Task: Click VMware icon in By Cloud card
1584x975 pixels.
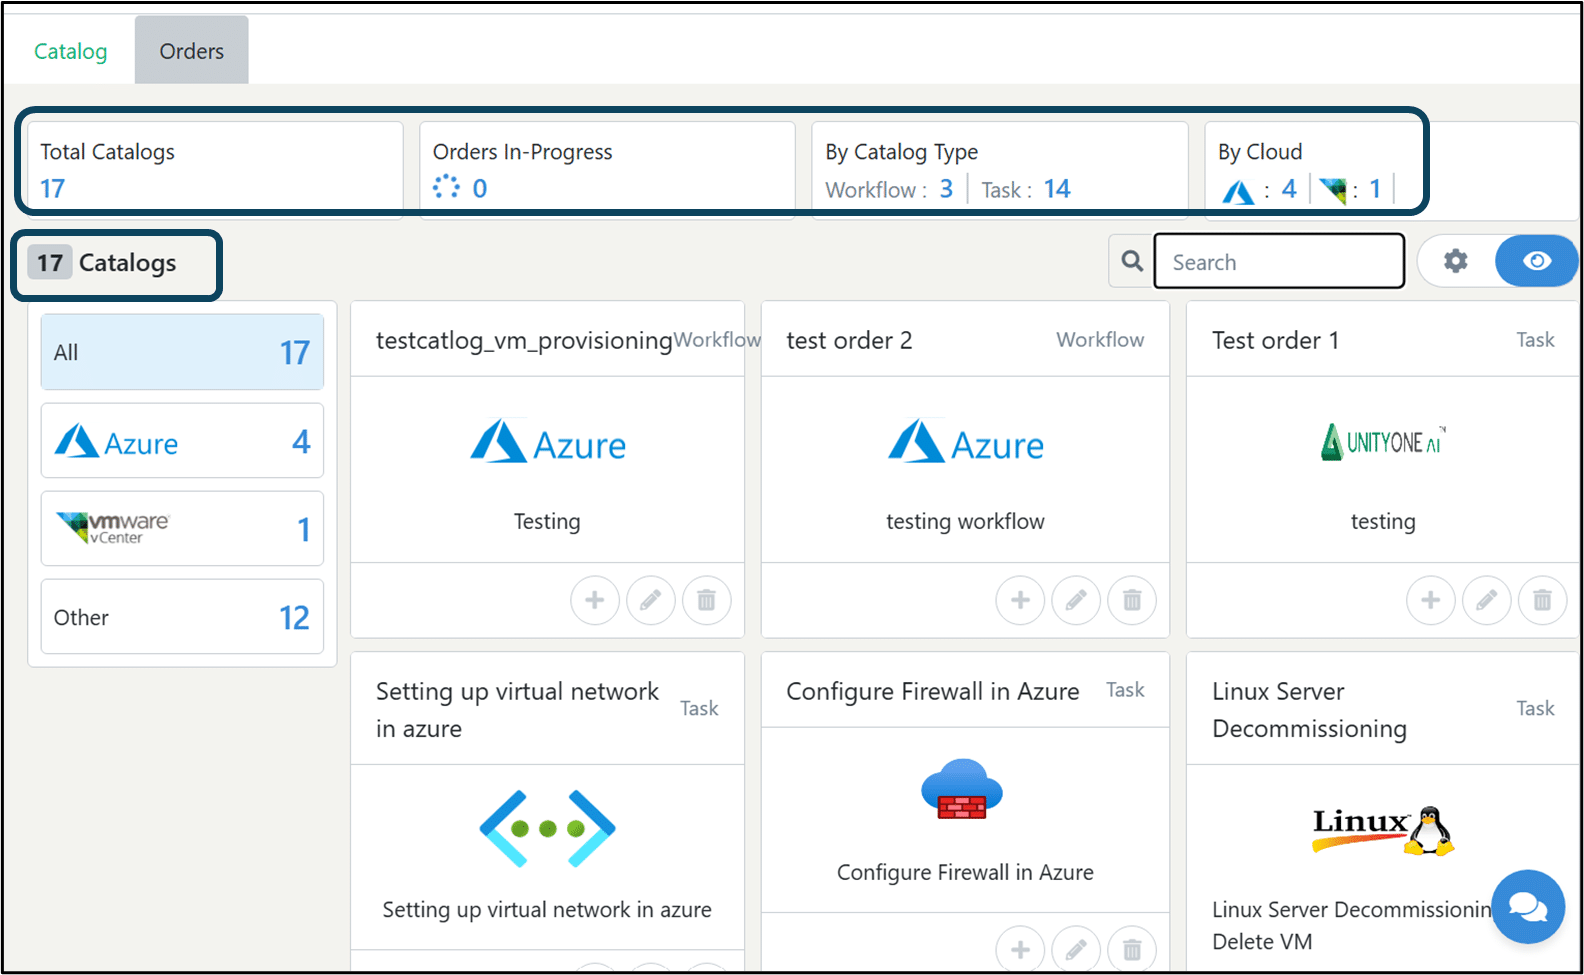Action: (x=1332, y=190)
